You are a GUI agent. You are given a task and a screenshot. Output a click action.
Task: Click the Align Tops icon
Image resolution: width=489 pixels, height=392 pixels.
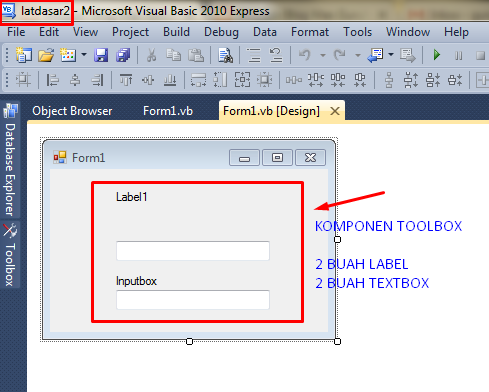pos(126,80)
